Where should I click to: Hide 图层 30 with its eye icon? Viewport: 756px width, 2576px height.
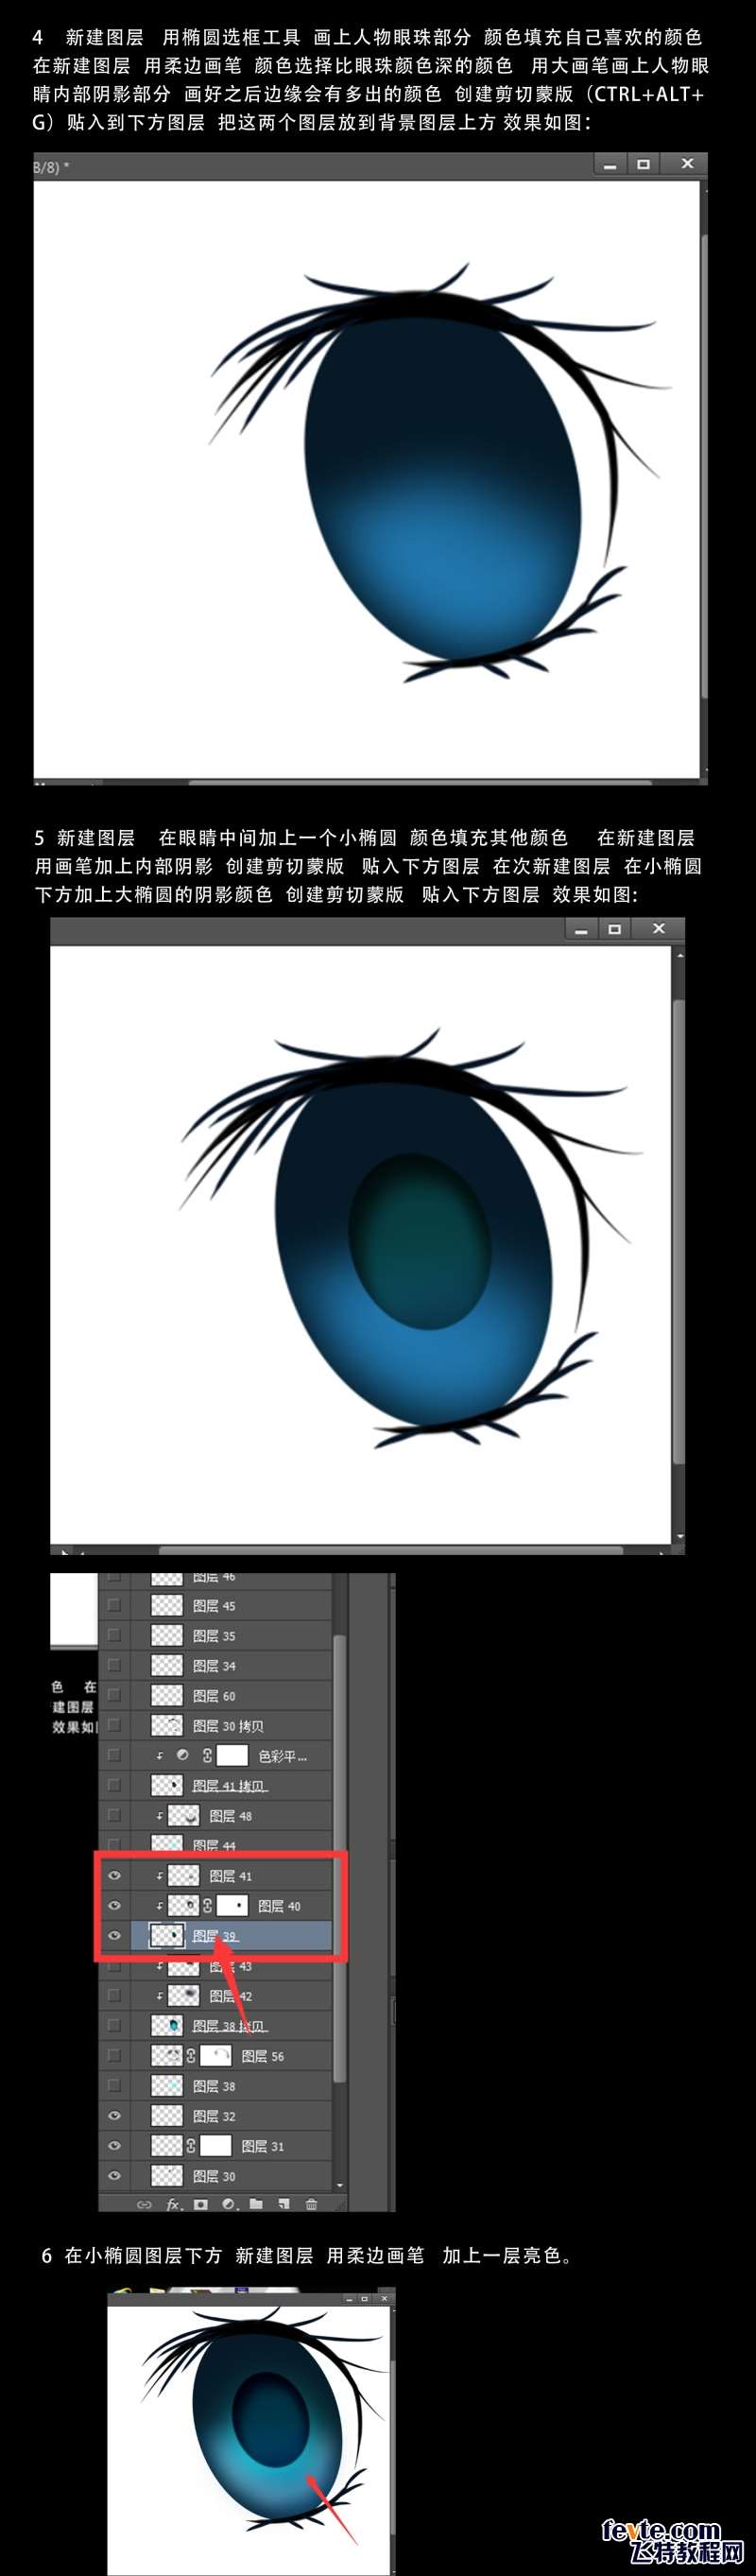click(x=114, y=2176)
